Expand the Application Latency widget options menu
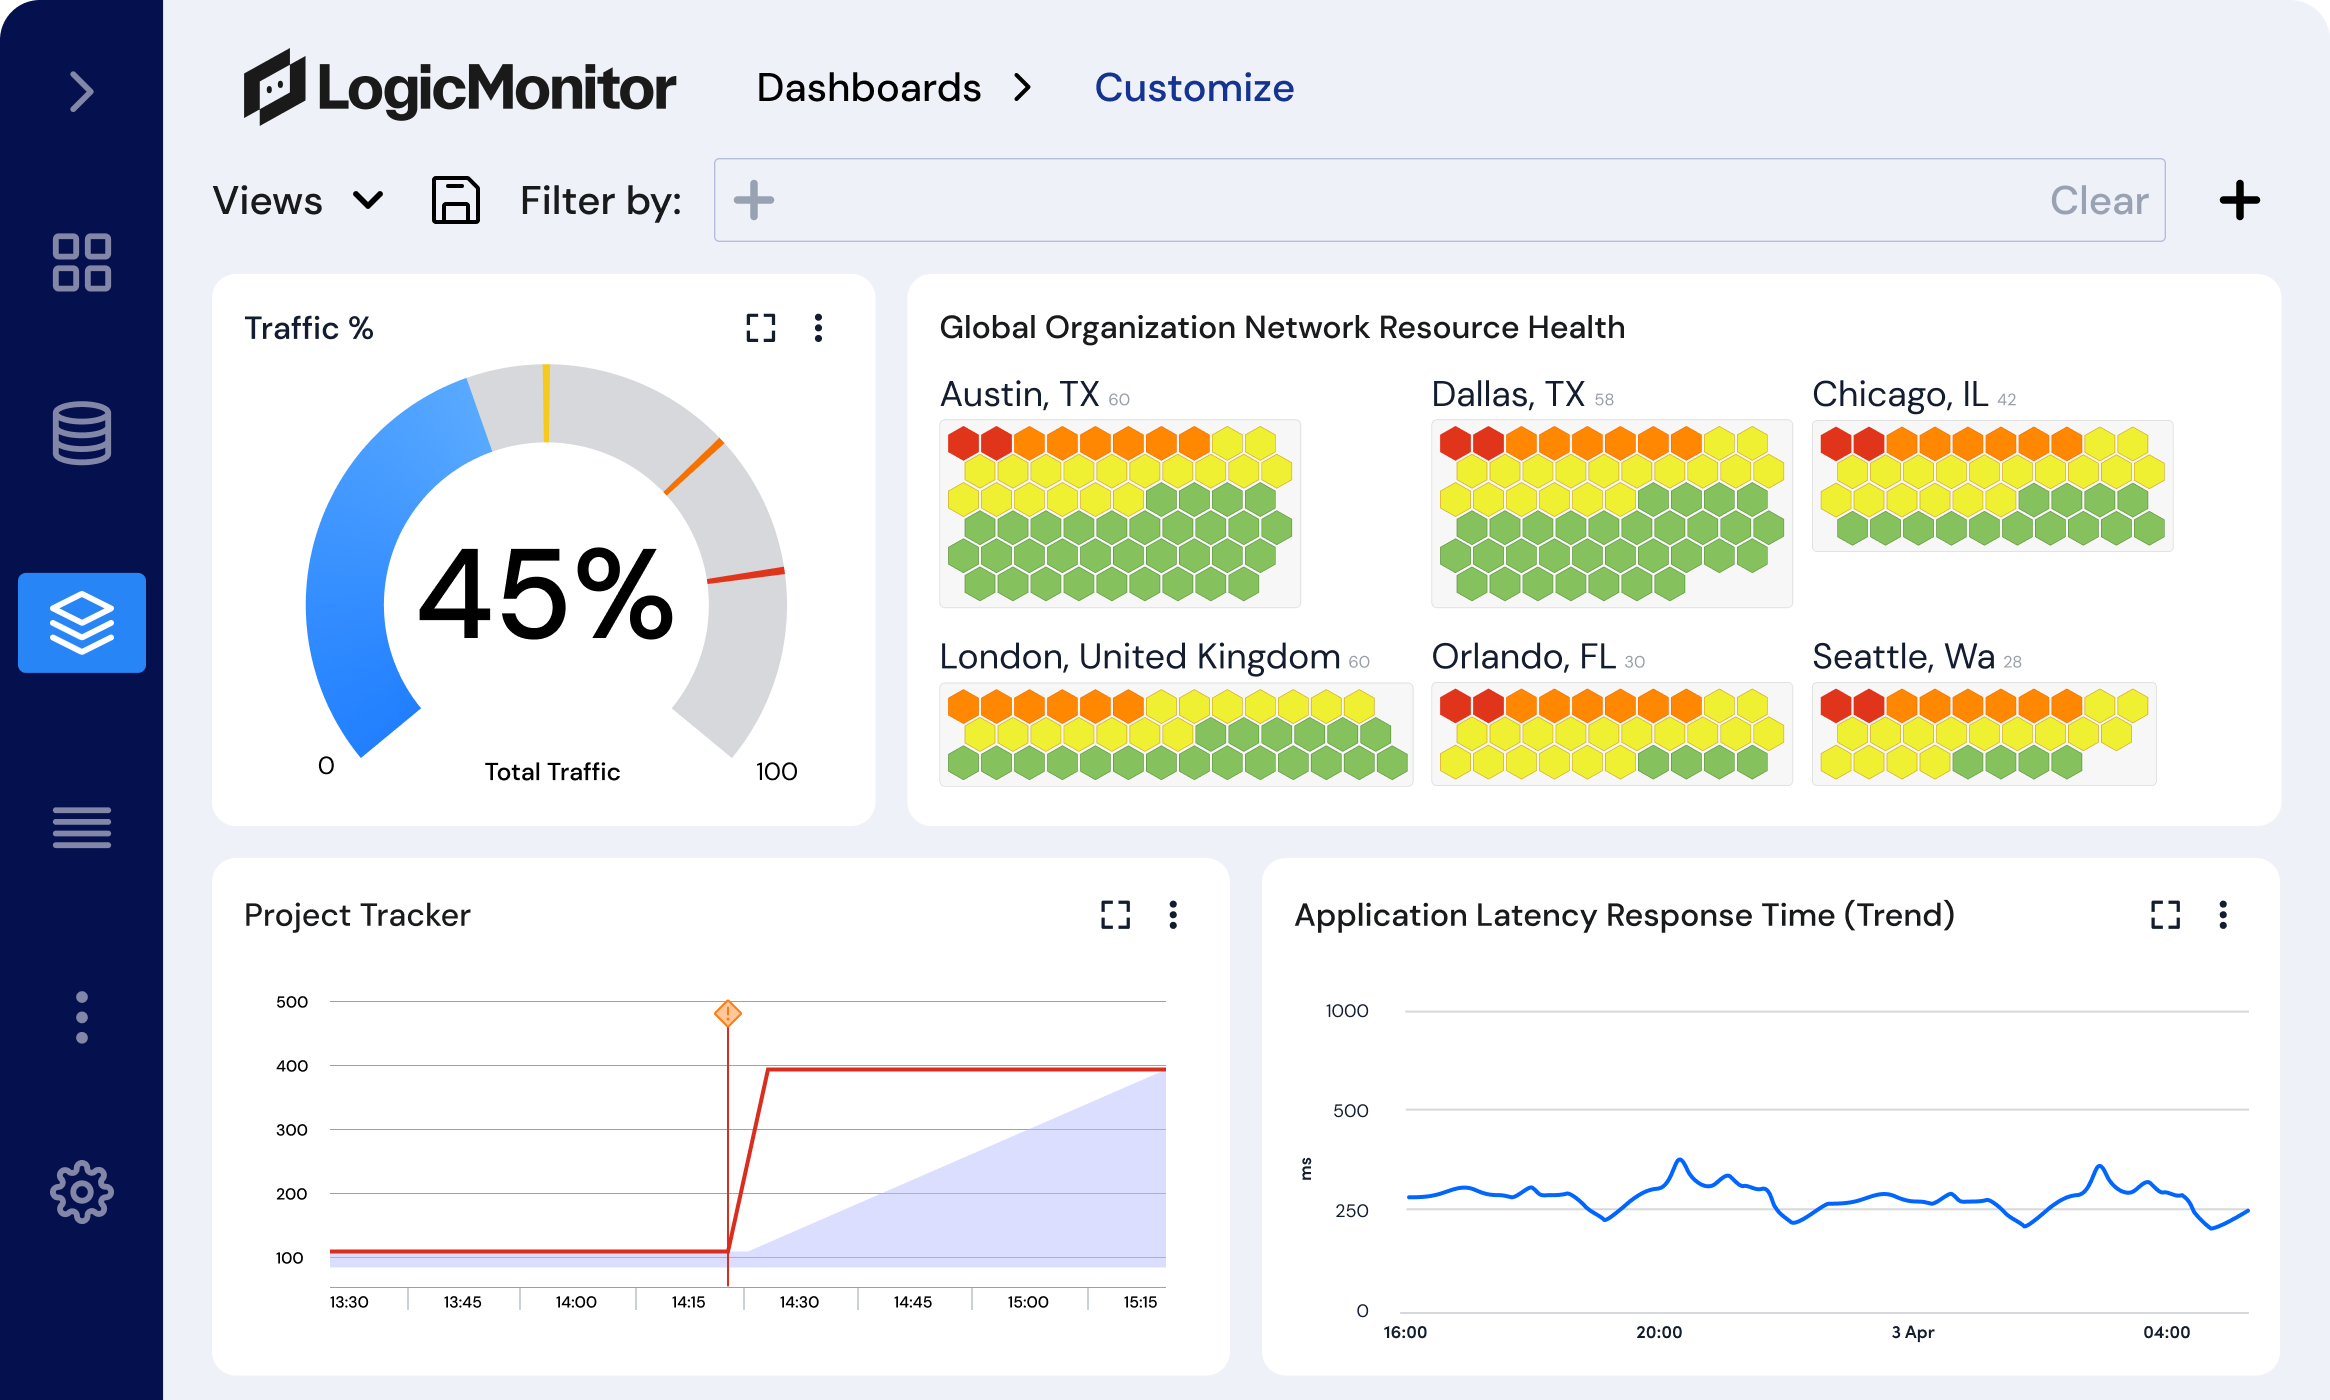Viewport: 2330px width, 1400px height. tap(2224, 914)
